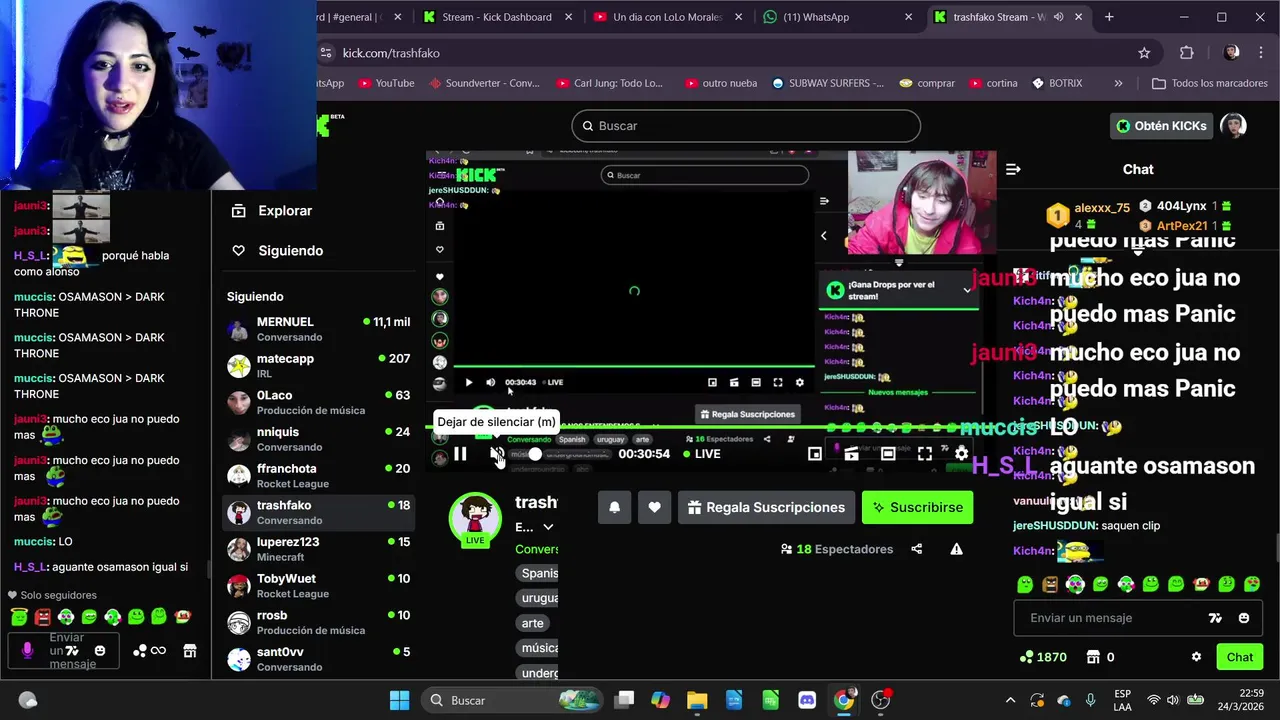Pause the live stream playback

pyautogui.click(x=460, y=454)
